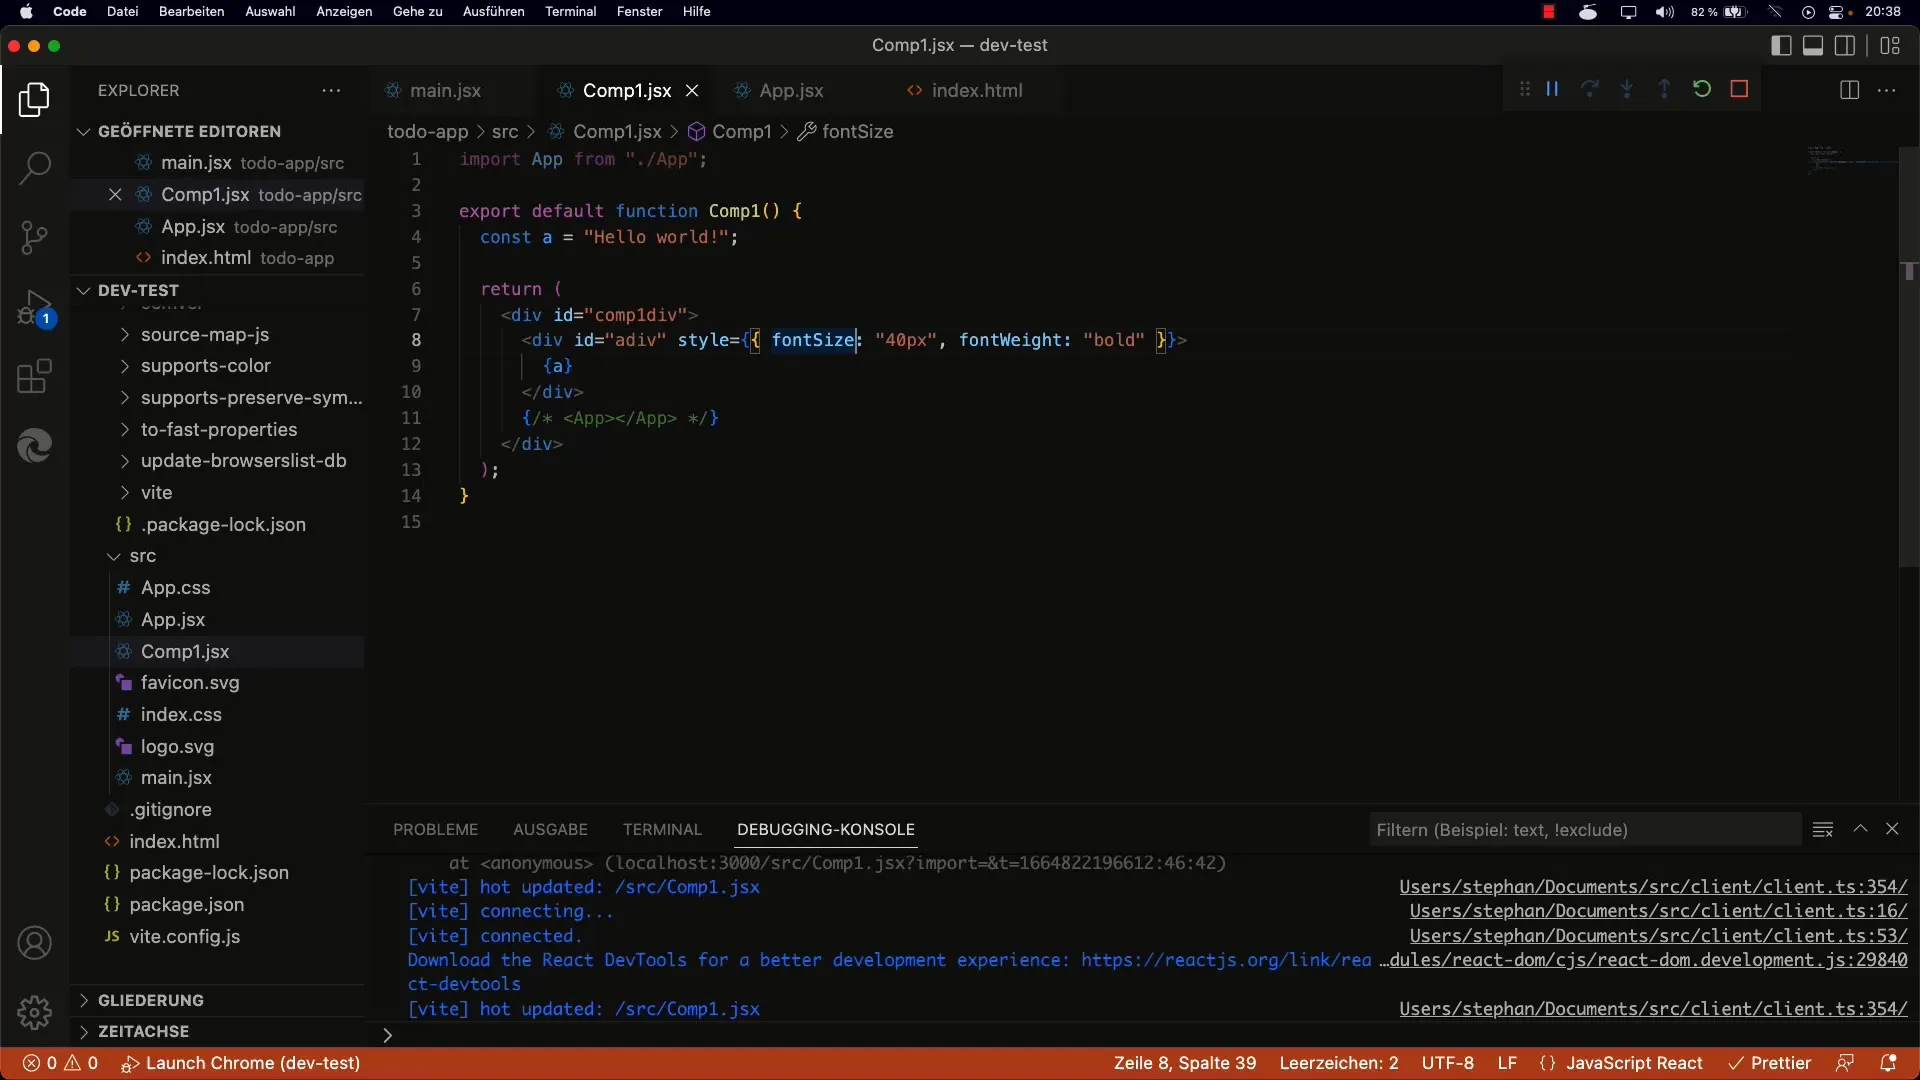
Task: Open App.css in the src folder
Action: 175,588
